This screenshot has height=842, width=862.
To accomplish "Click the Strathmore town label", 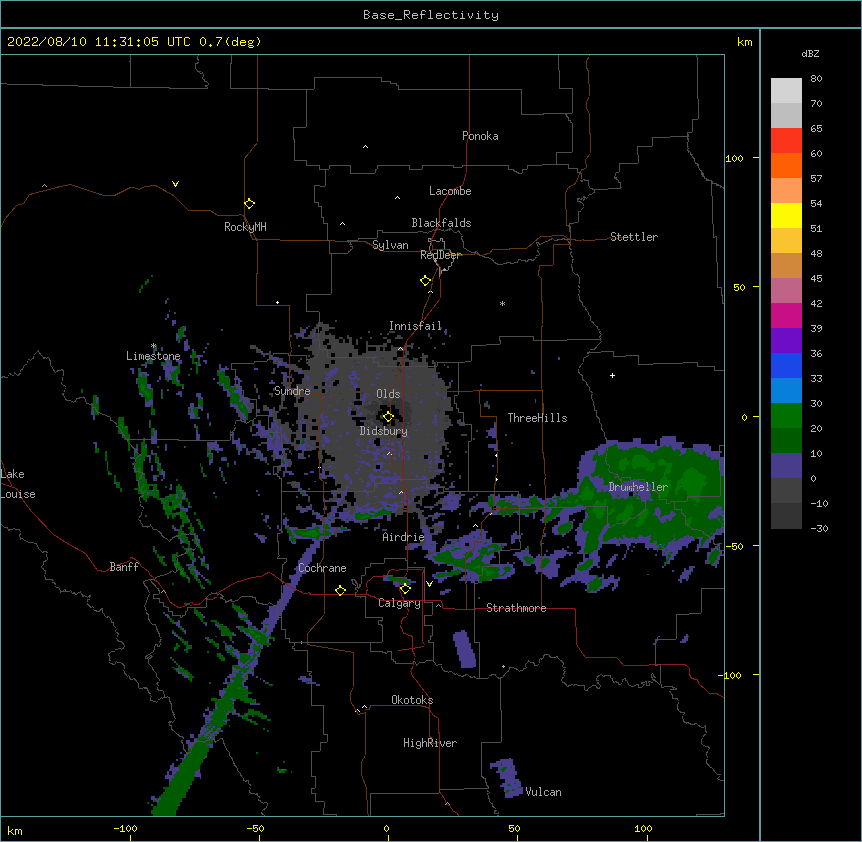I will (516, 608).
